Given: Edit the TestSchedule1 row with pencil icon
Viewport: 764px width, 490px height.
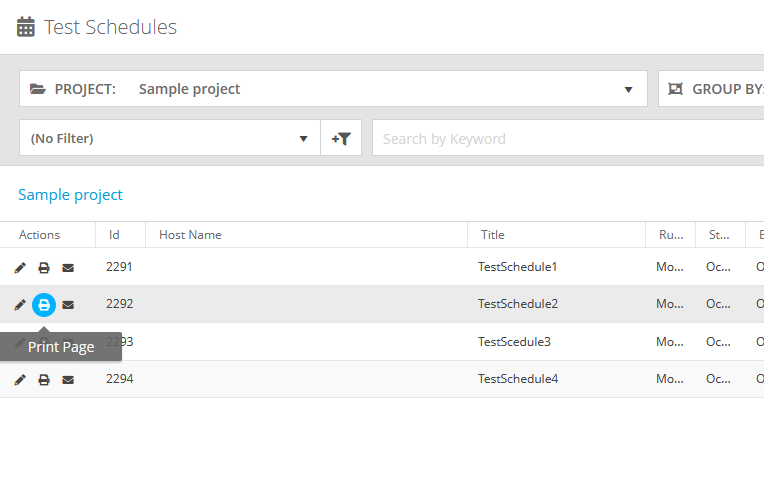Looking at the screenshot, I should (x=20, y=268).
